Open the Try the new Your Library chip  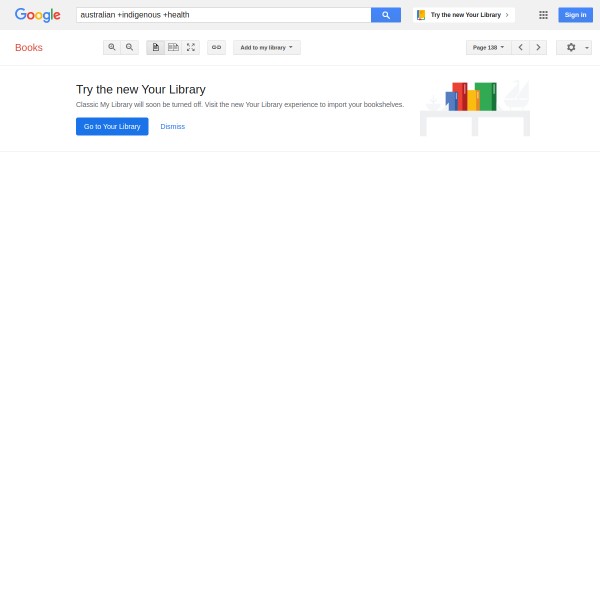point(464,15)
